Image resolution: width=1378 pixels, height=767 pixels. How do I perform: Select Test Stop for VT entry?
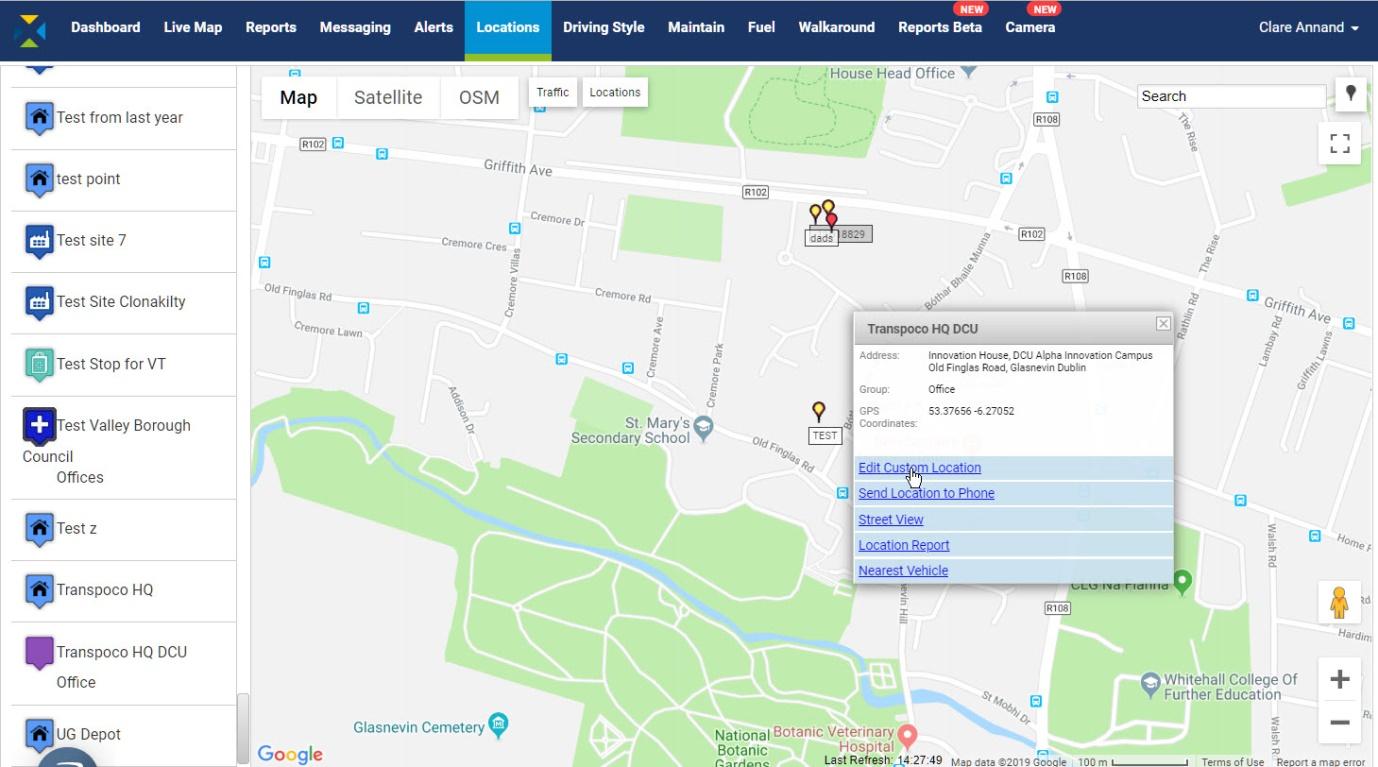(124, 365)
